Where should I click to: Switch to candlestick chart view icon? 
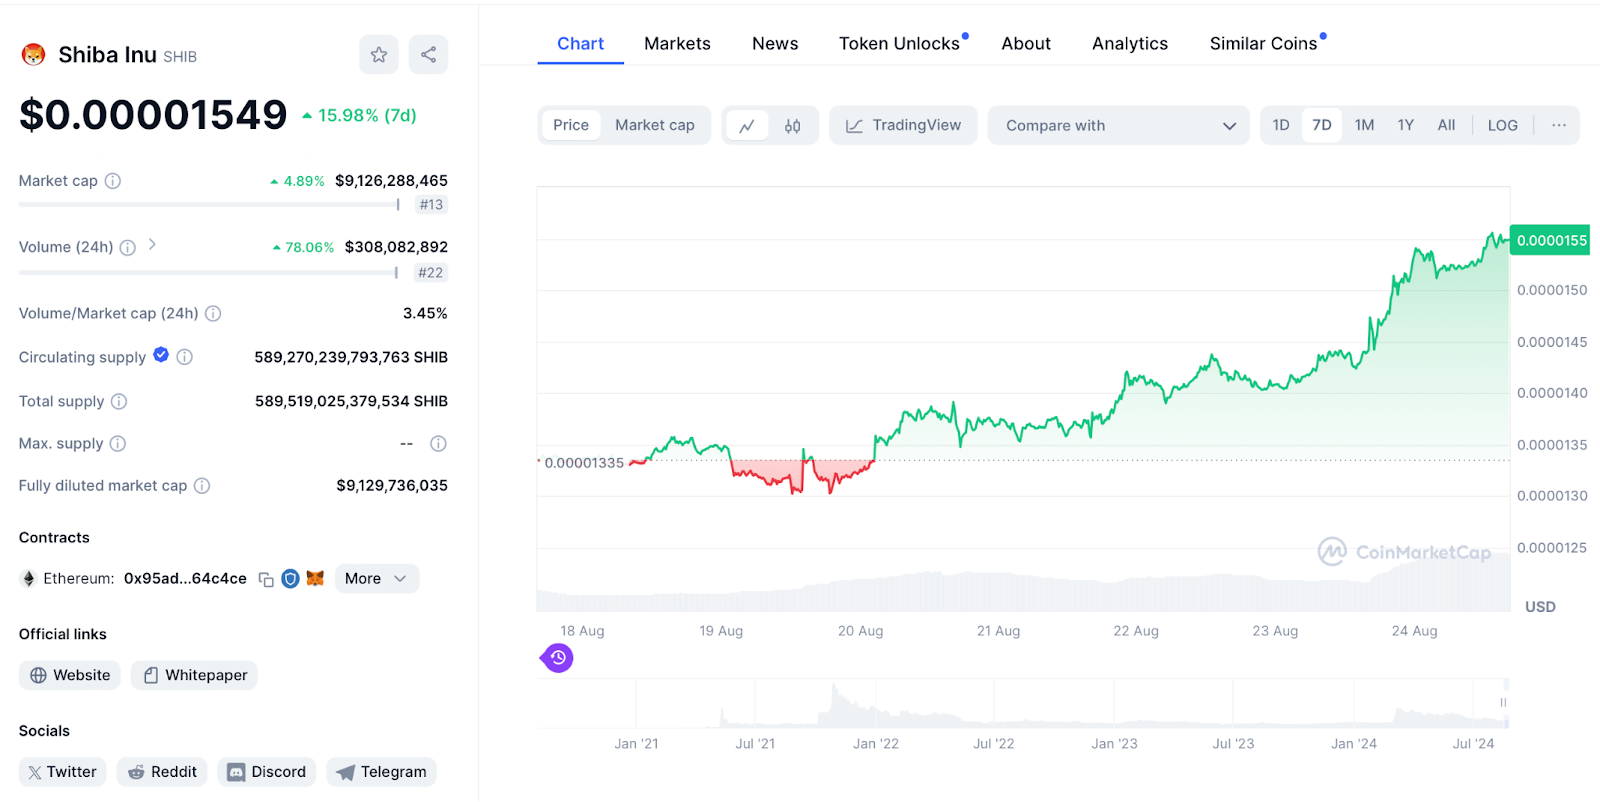tap(793, 126)
